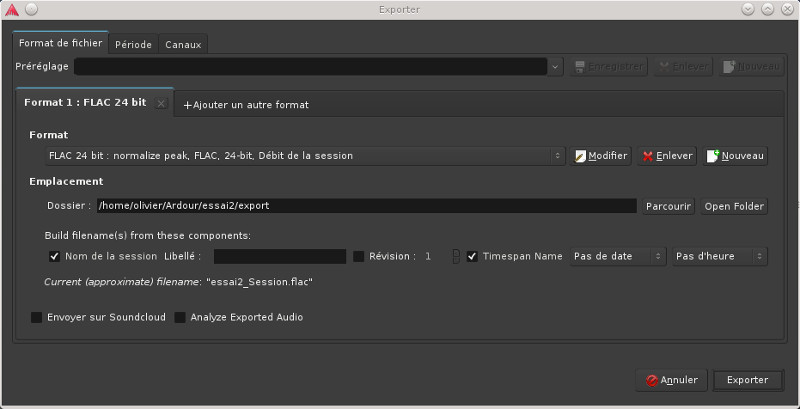Enable the Révision checkbox
Viewport: 800px width, 409px height.
pyautogui.click(x=359, y=256)
